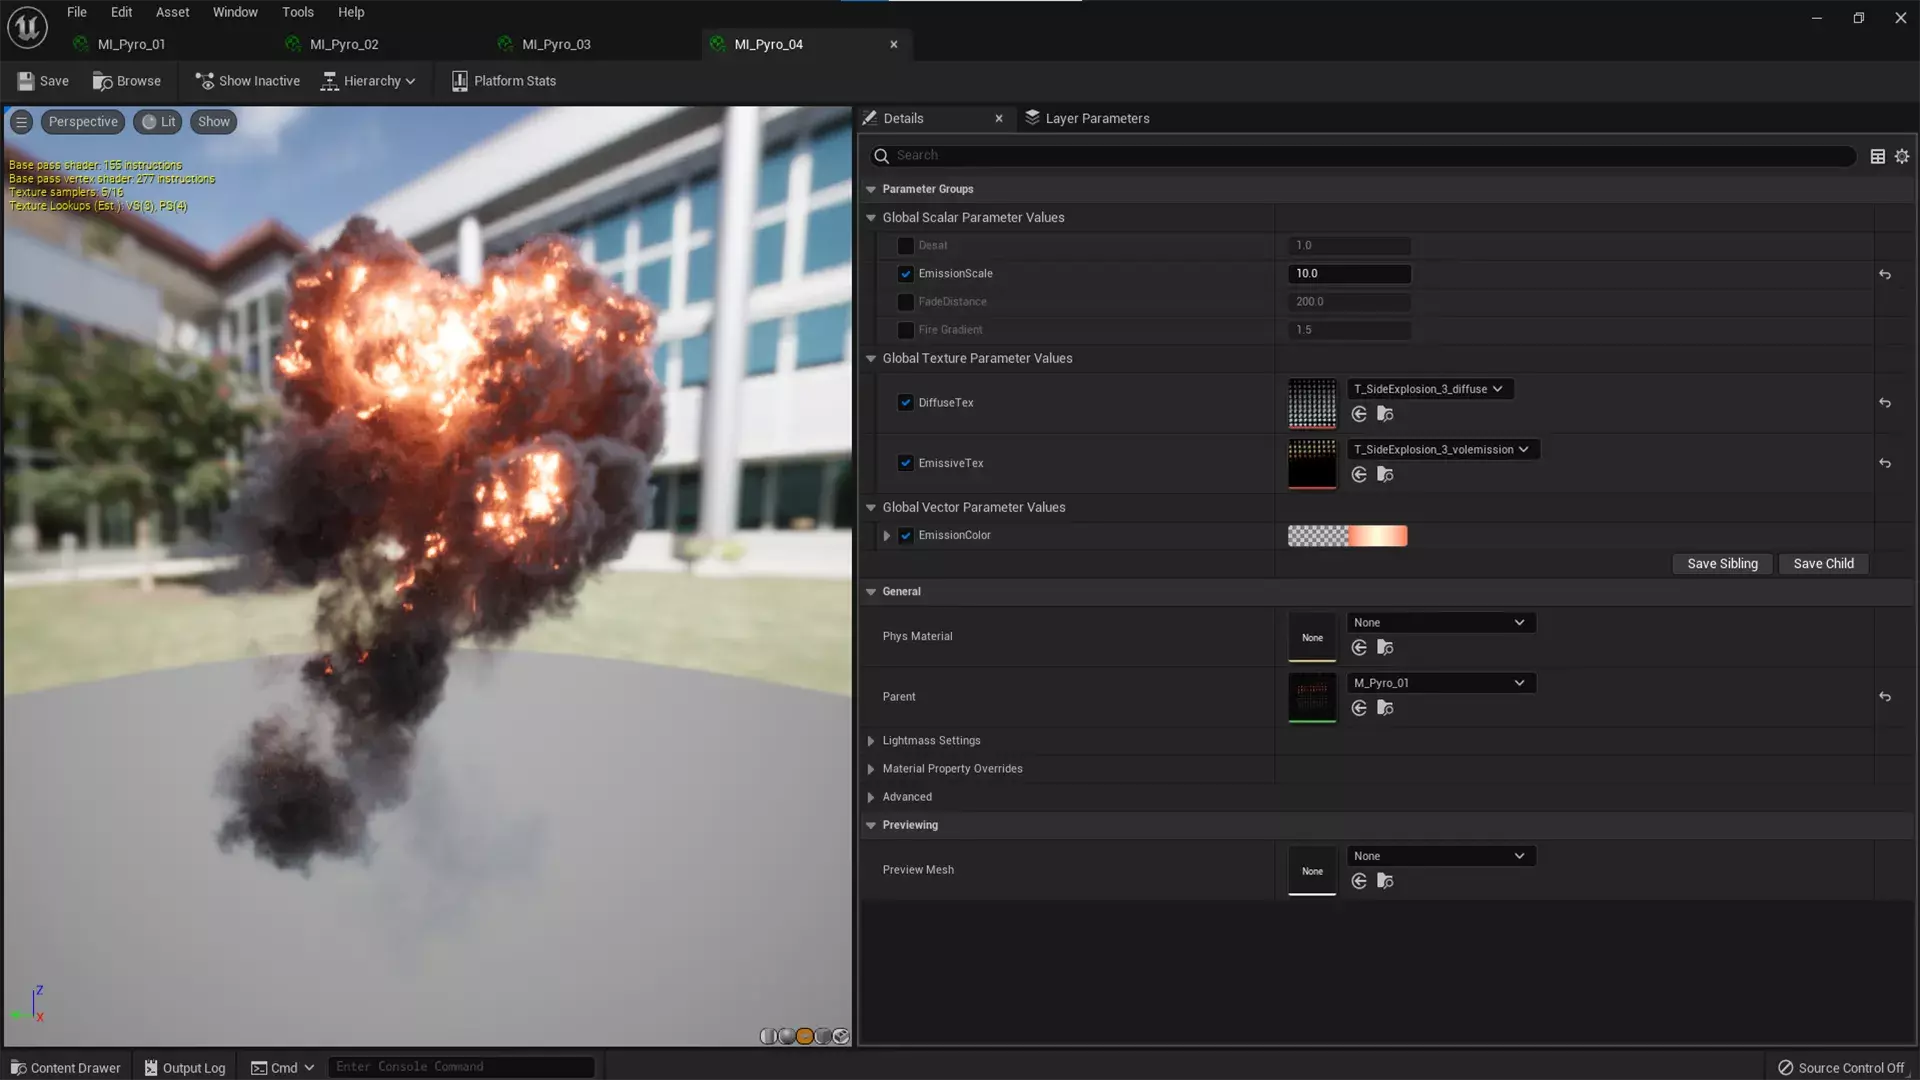This screenshot has width=1920, height=1080.
Task: Reset EmissionScale to default arrow
Action: tap(1884, 274)
